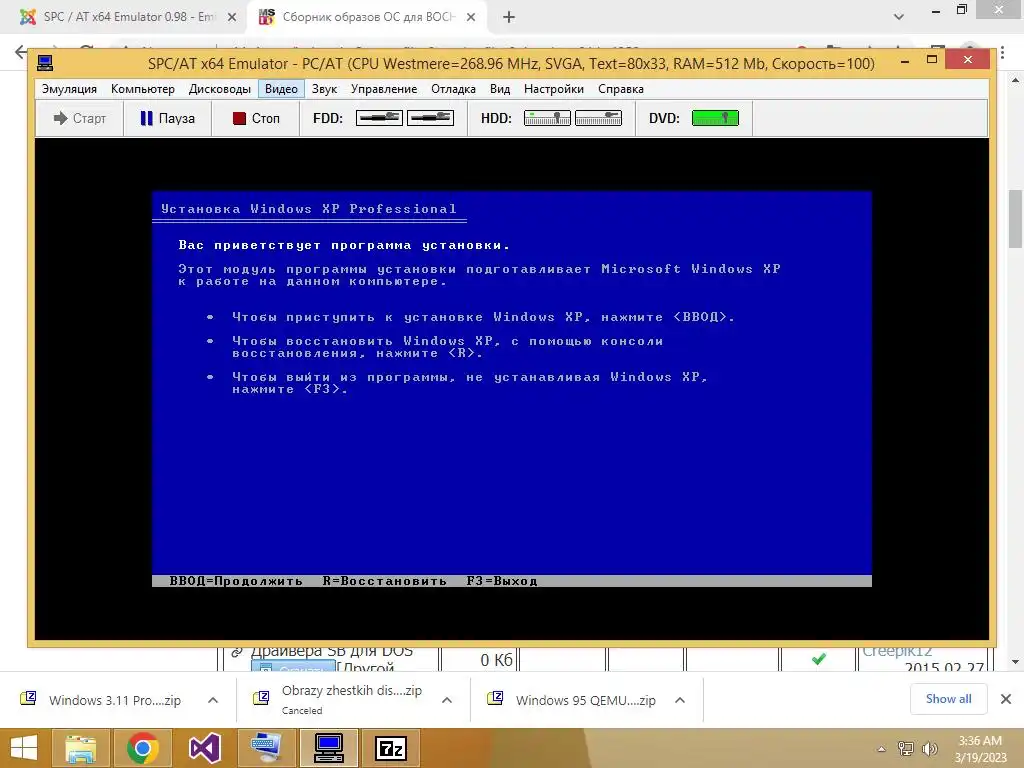1024x768 pixels.
Task: Click ВВОД=Продолжить in the setup status bar
Action: pos(236,581)
